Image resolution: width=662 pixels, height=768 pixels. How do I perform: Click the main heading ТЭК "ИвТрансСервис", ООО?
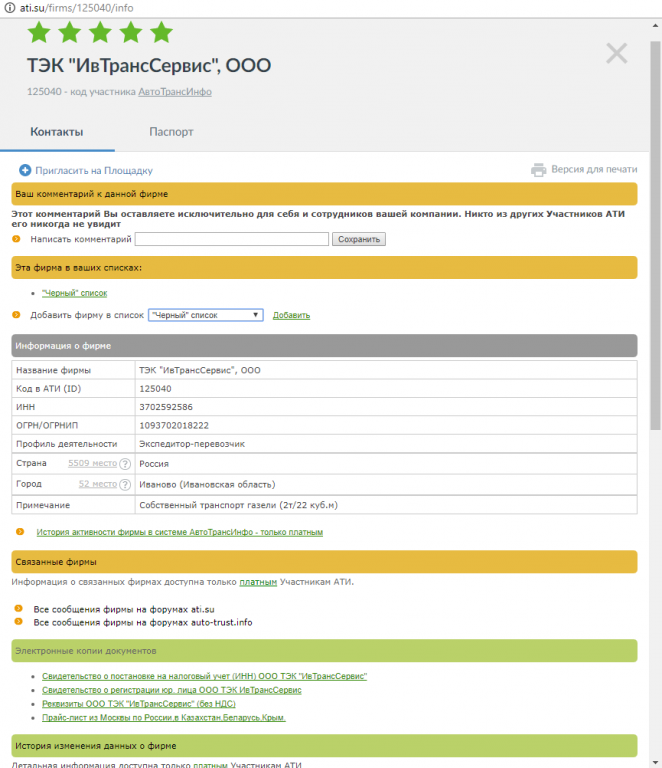point(149,66)
